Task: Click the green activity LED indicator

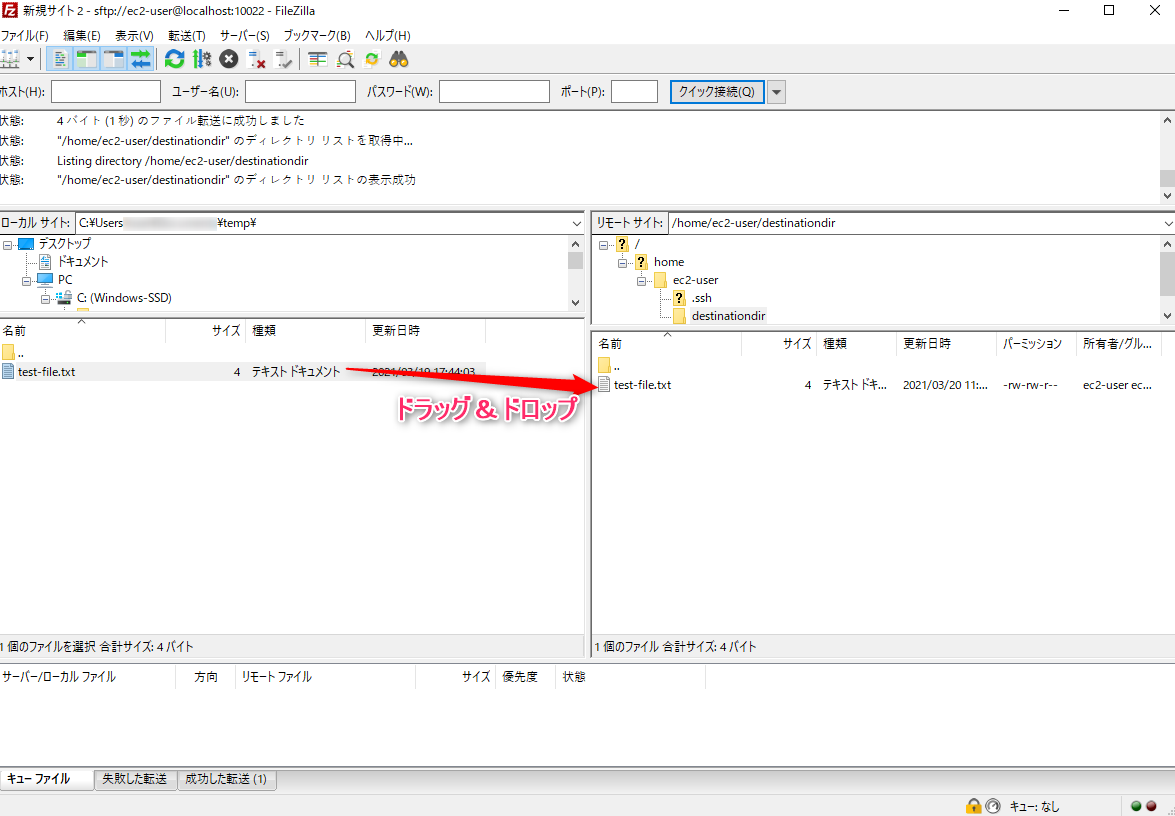Action: click(x=1136, y=806)
